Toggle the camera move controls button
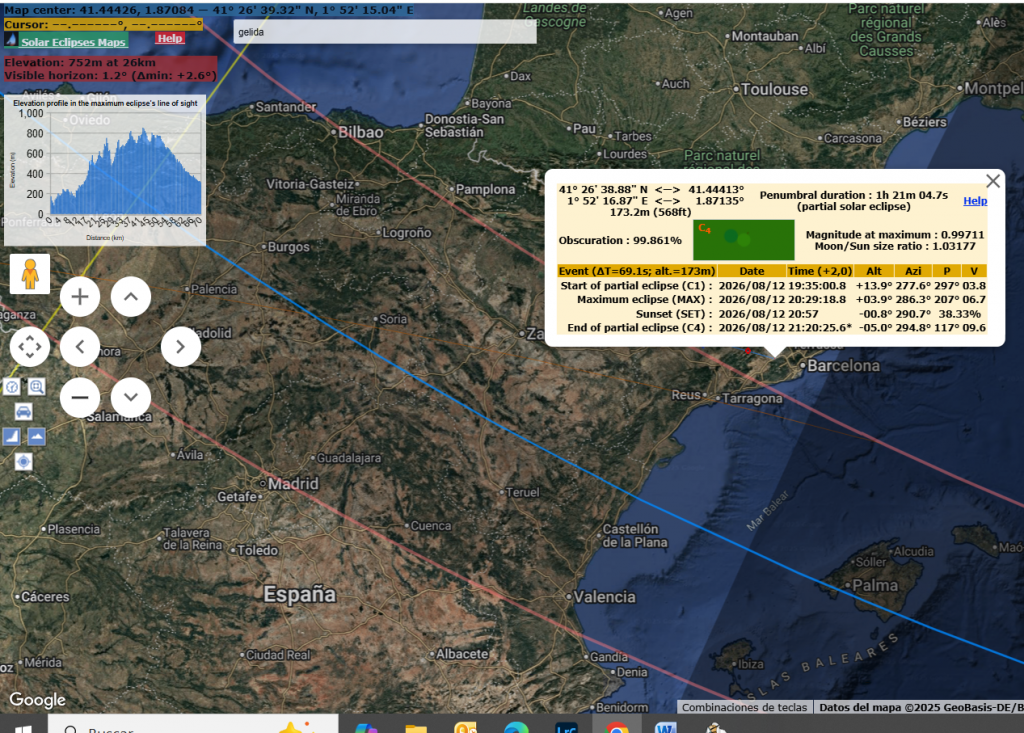Image resolution: width=1024 pixels, height=733 pixels. point(30,347)
